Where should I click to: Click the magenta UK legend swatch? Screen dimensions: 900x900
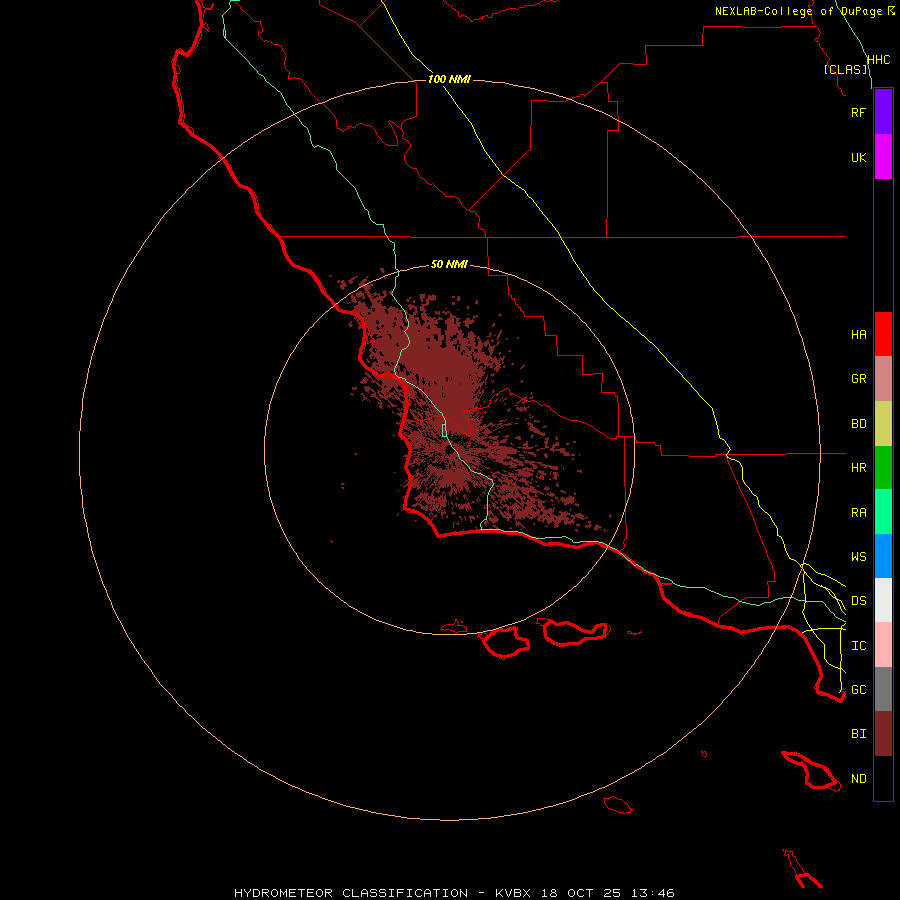883,157
